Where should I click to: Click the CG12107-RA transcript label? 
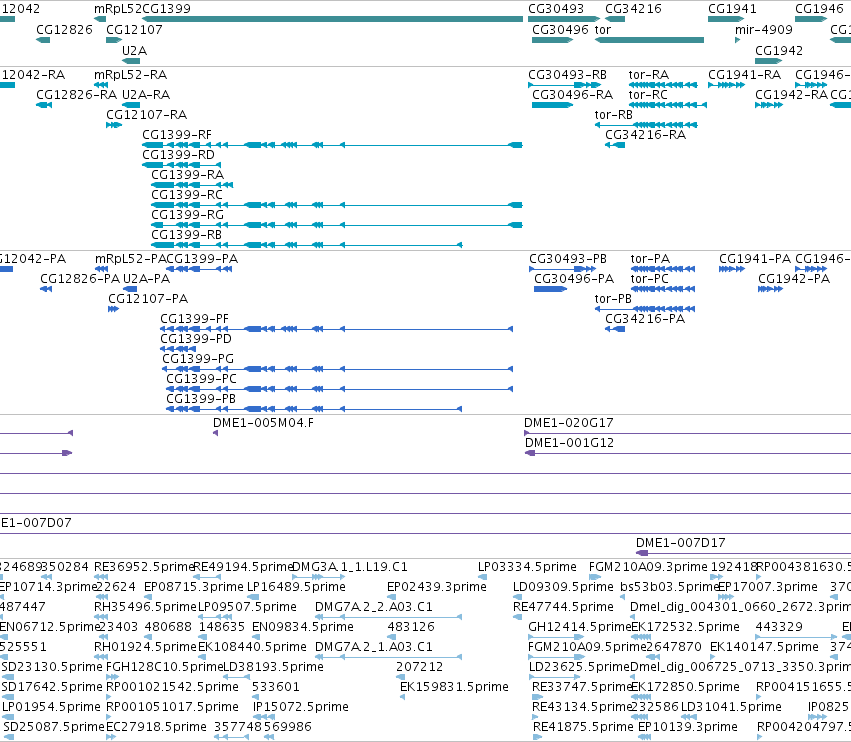click(x=147, y=115)
